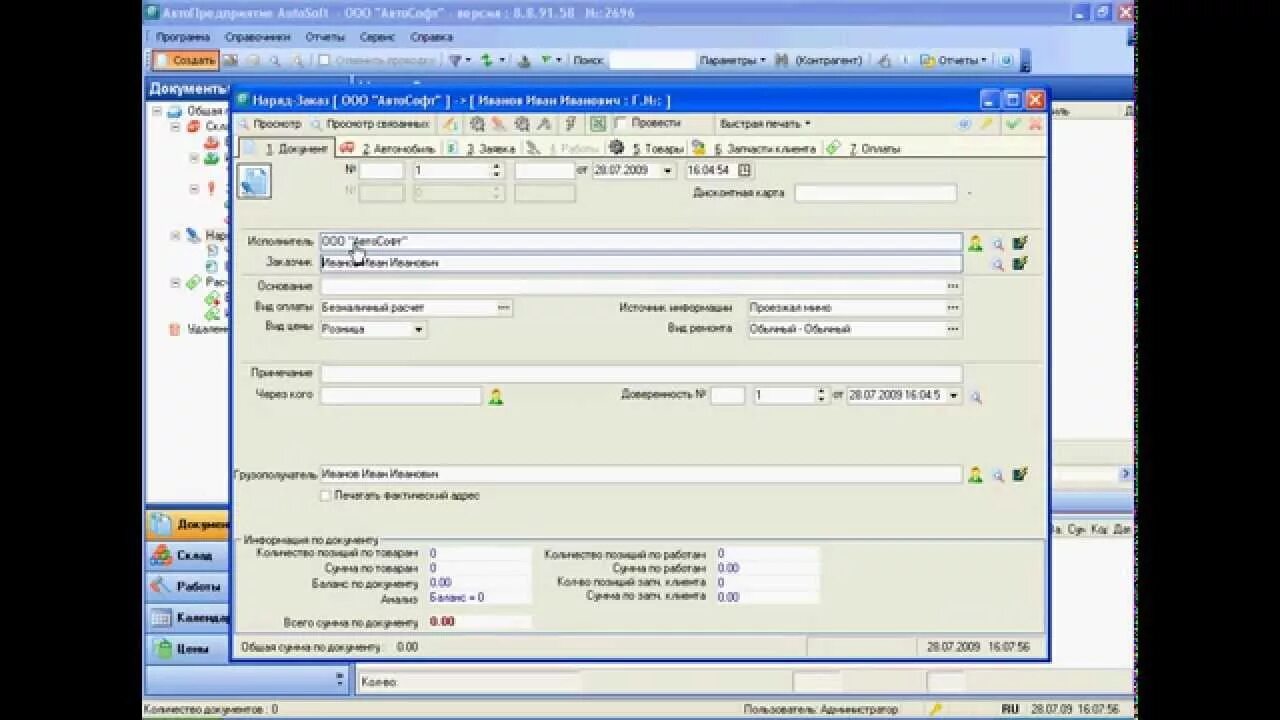Click the ellipsis button of Источник информации field
Screen dimensions: 1280x720
click(x=953, y=308)
